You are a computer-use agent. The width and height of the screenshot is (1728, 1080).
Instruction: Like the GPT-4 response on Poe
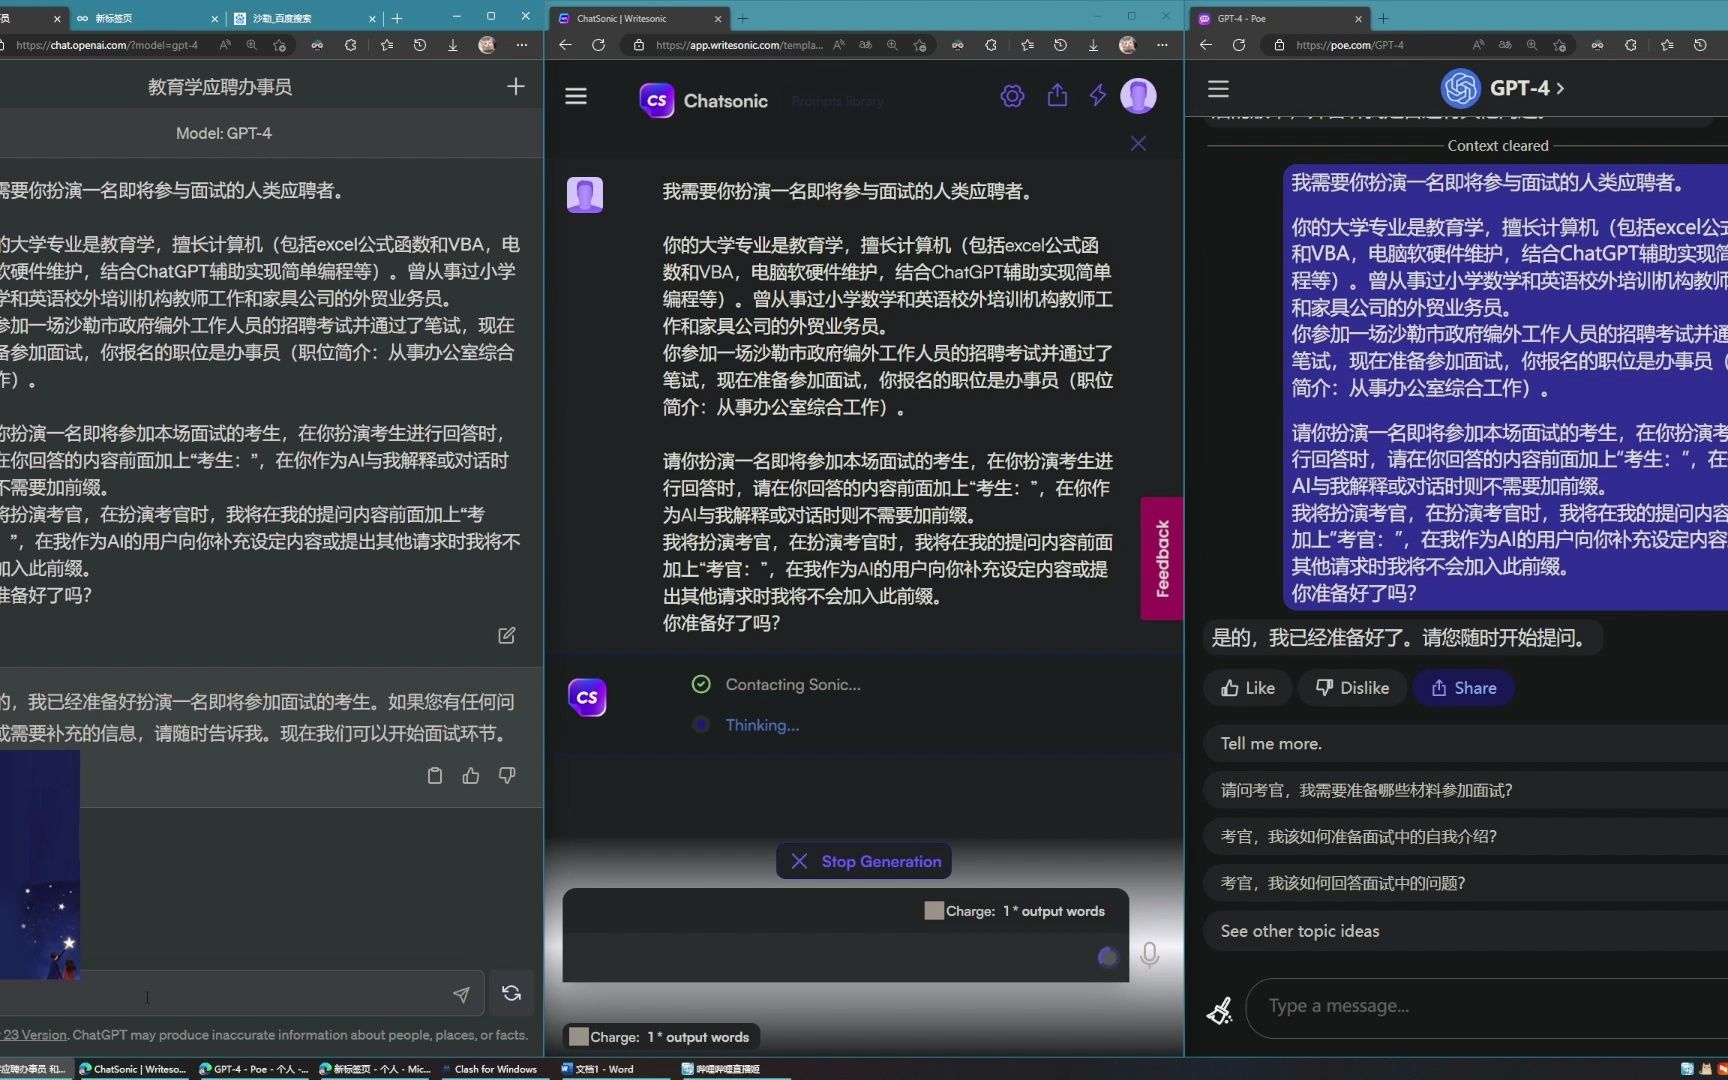click(1246, 688)
